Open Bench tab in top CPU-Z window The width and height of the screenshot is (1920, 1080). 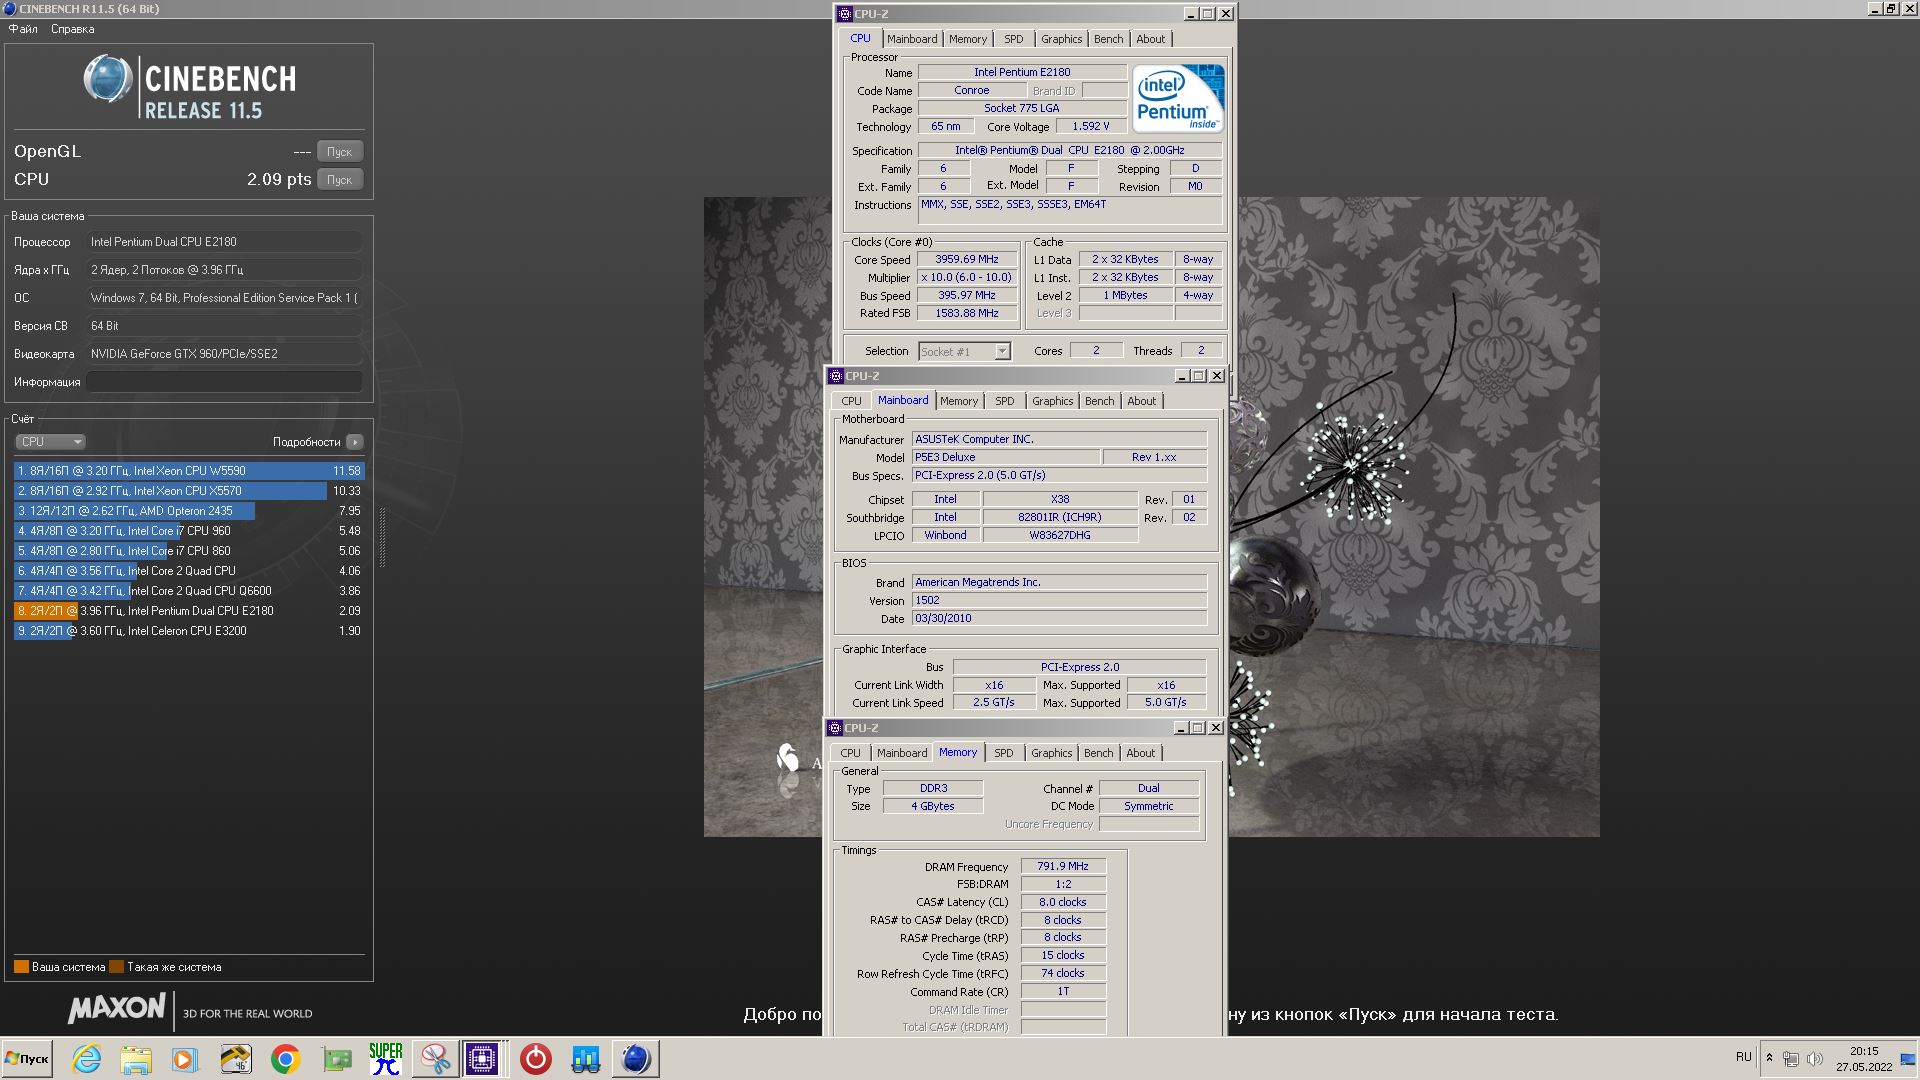pyautogui.click(x=1108, y=39)
